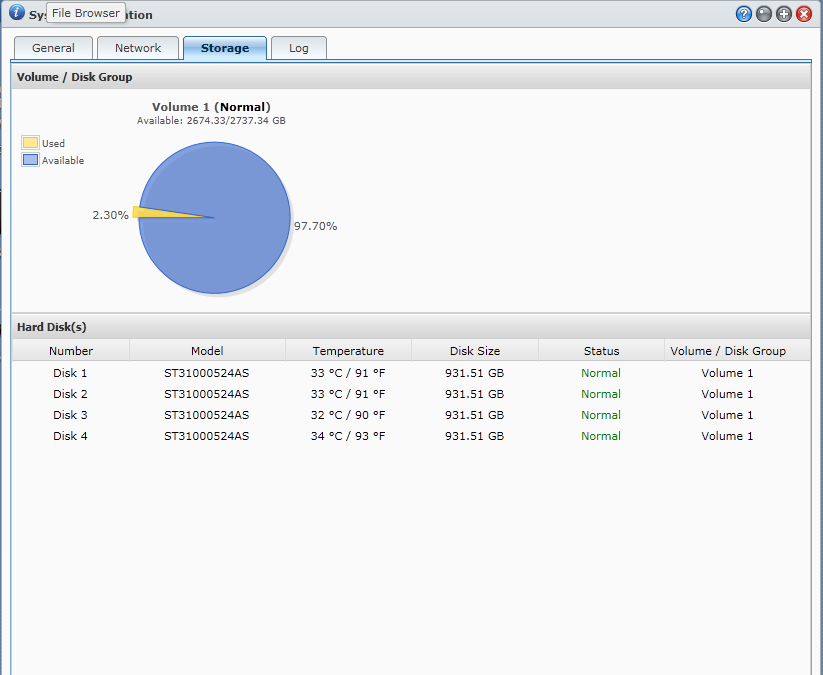
Task: Click Disk 3 temperature 32 °C / 90 °F
Action: pyautogui.click(x=348, y=415)
